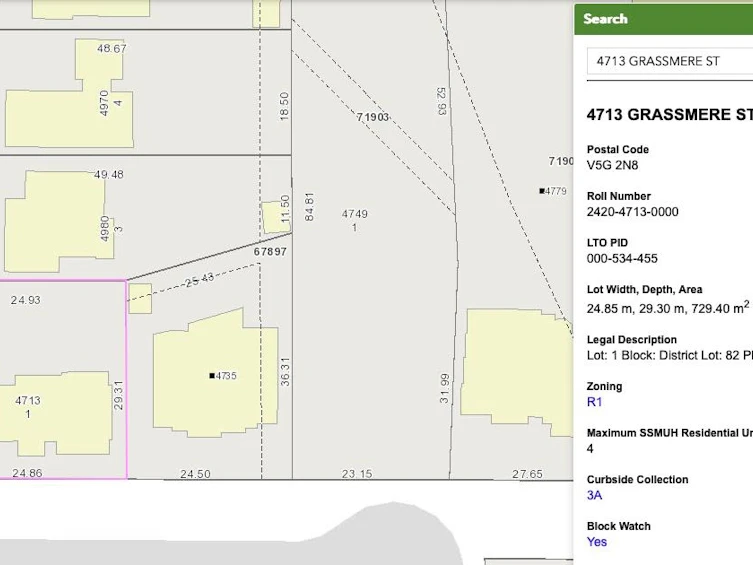Image resolution: width=753 pixels, height=565 pixels.
Task: Click the 36.31 lot depth label
Action: (x=285, y=372)
